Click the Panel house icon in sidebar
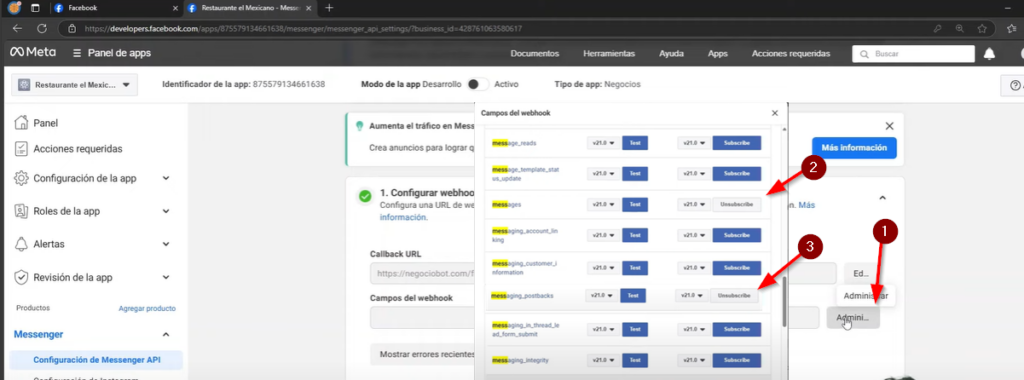Viewport: 1024px width, 380px height. tap(22, 123)
